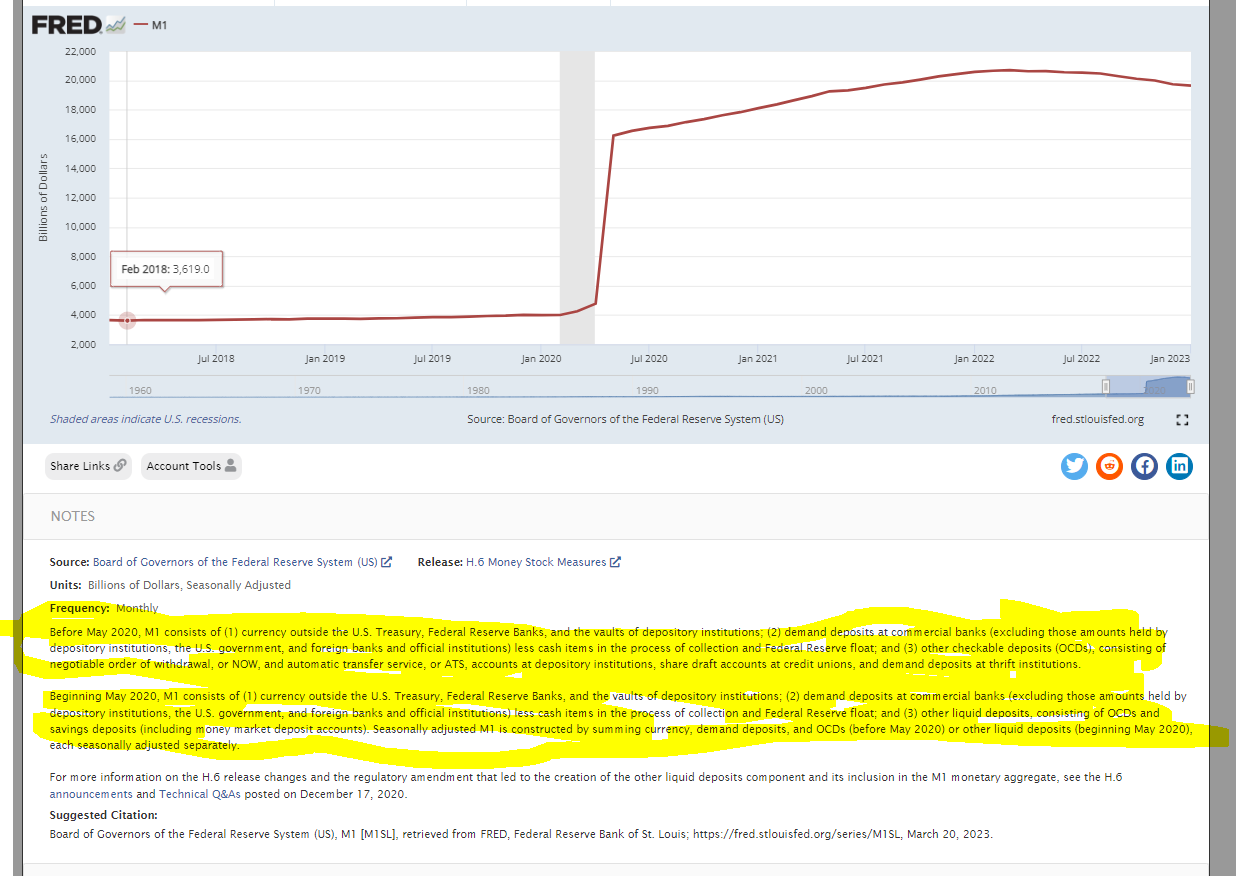This screenshot has height=876, width=1236.
Task: Toggle the M1 series legend entry
Action: tap(151, 25)
